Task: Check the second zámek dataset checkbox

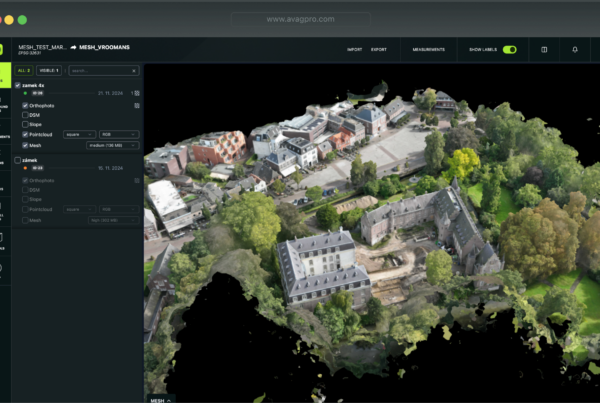Action: click(x=18, y=159)
